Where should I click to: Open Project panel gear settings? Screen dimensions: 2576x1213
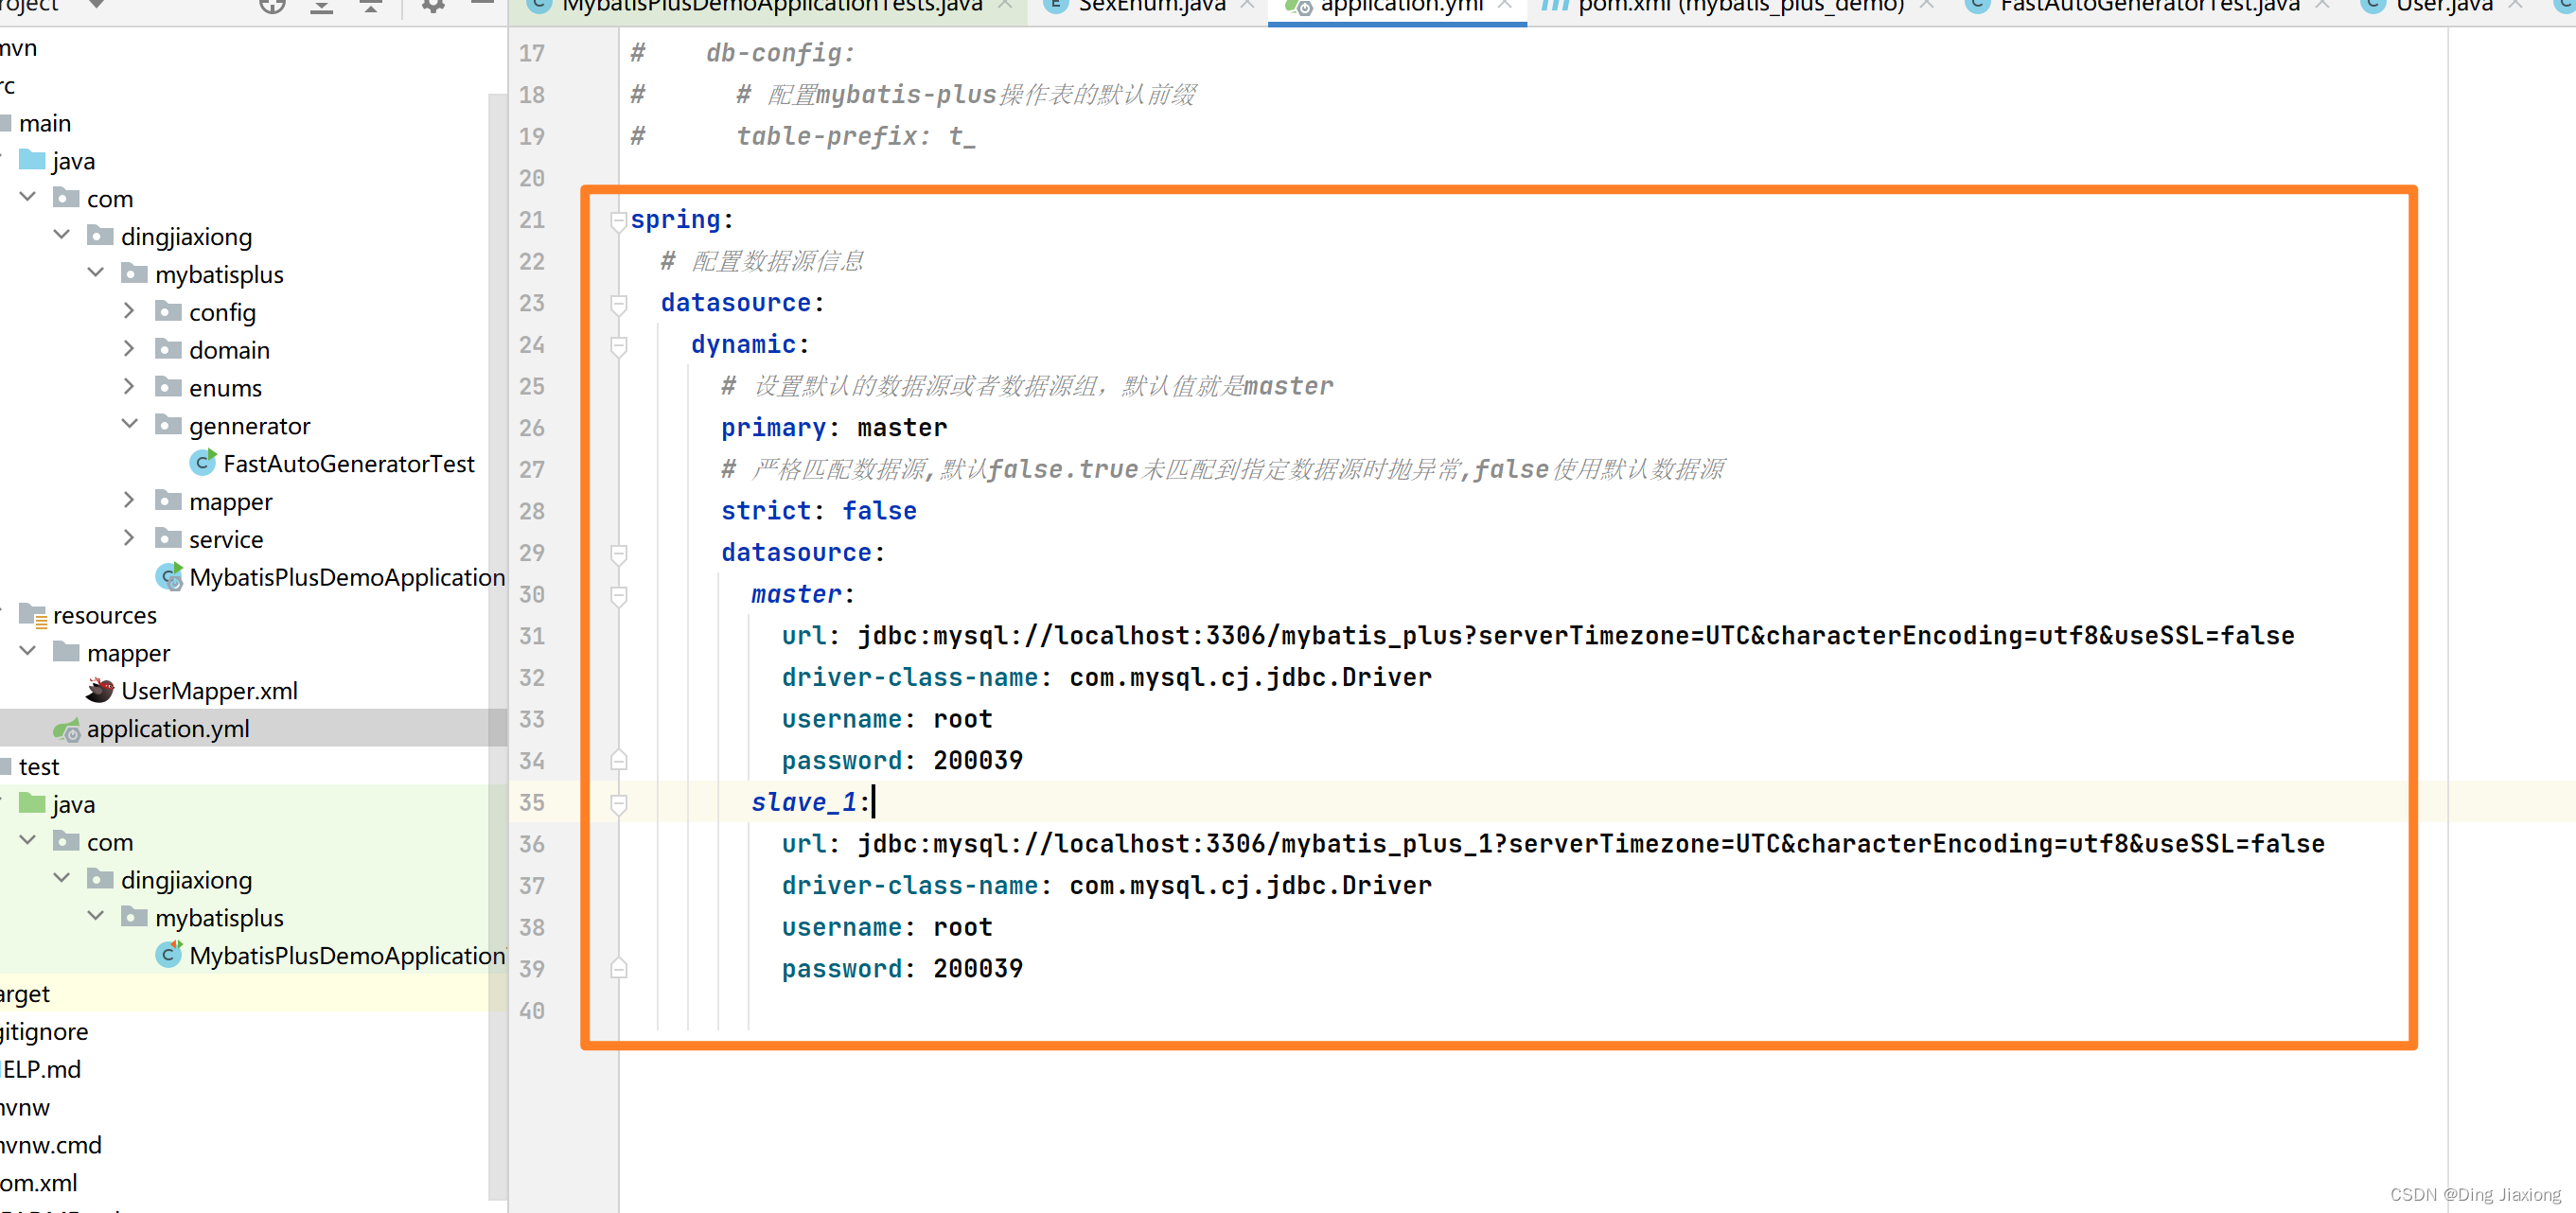coord(433,6)
